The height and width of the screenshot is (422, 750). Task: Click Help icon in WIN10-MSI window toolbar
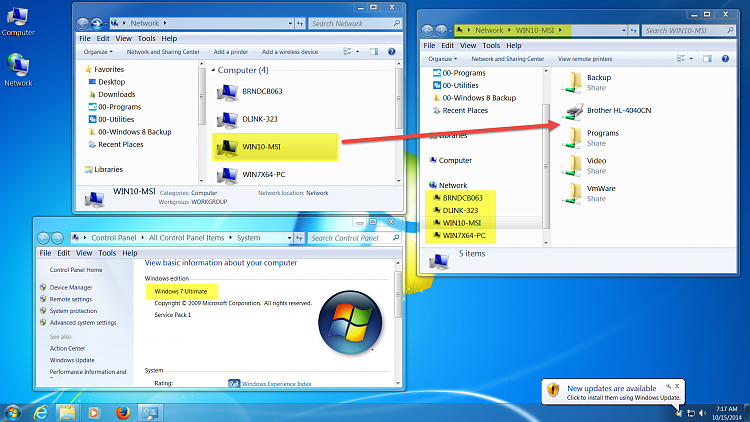(x=725, y=59)
